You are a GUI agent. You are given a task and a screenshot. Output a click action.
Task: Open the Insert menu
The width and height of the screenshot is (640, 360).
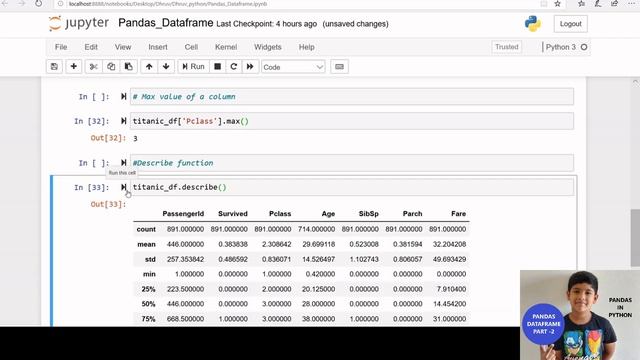(x=158, y=47)
